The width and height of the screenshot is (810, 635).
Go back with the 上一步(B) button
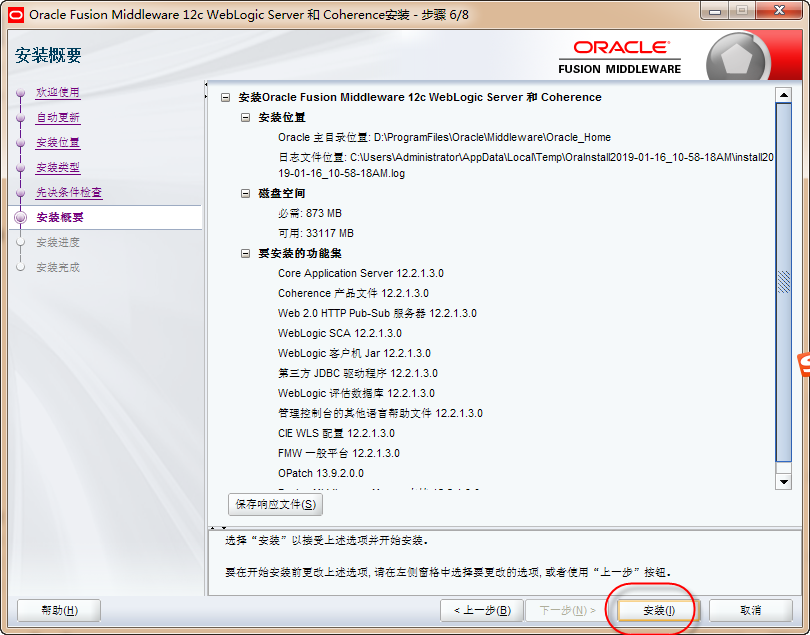pyautogui.click(x=482, y=610)
